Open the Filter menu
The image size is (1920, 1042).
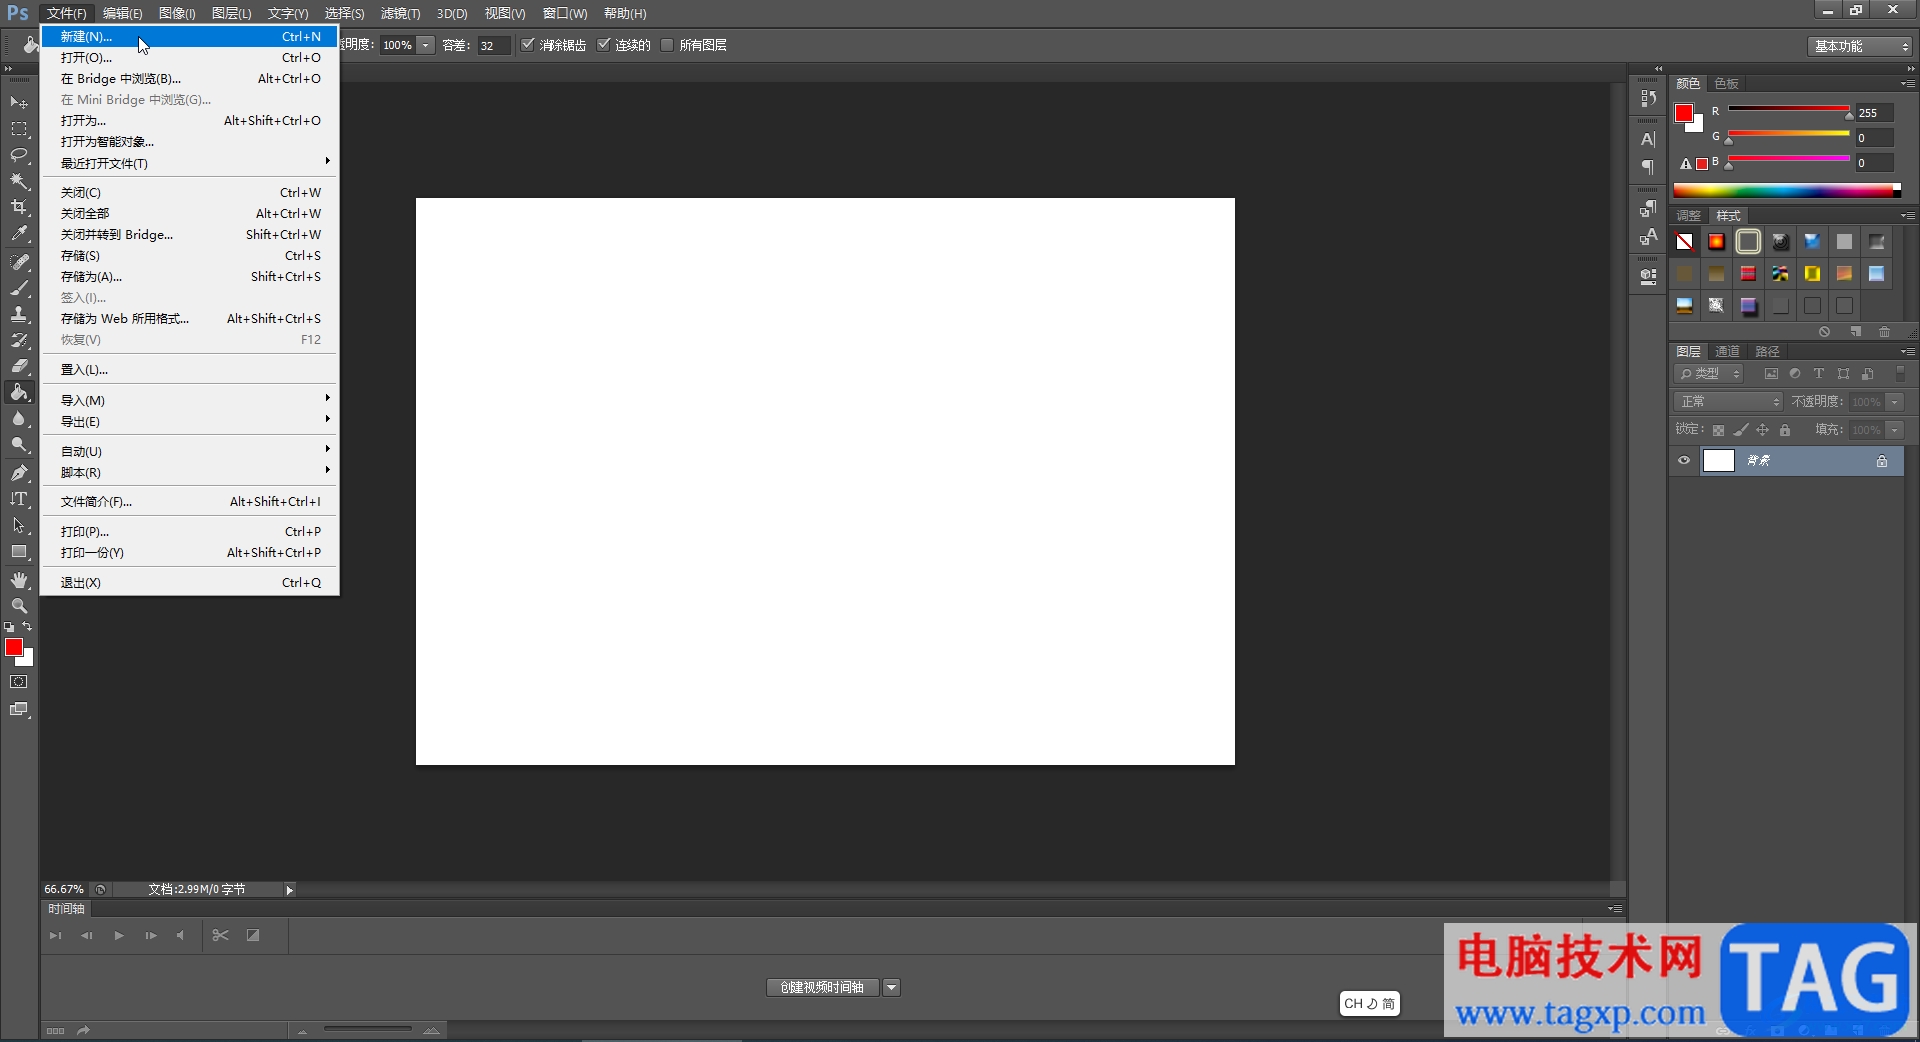coord(400,13)
